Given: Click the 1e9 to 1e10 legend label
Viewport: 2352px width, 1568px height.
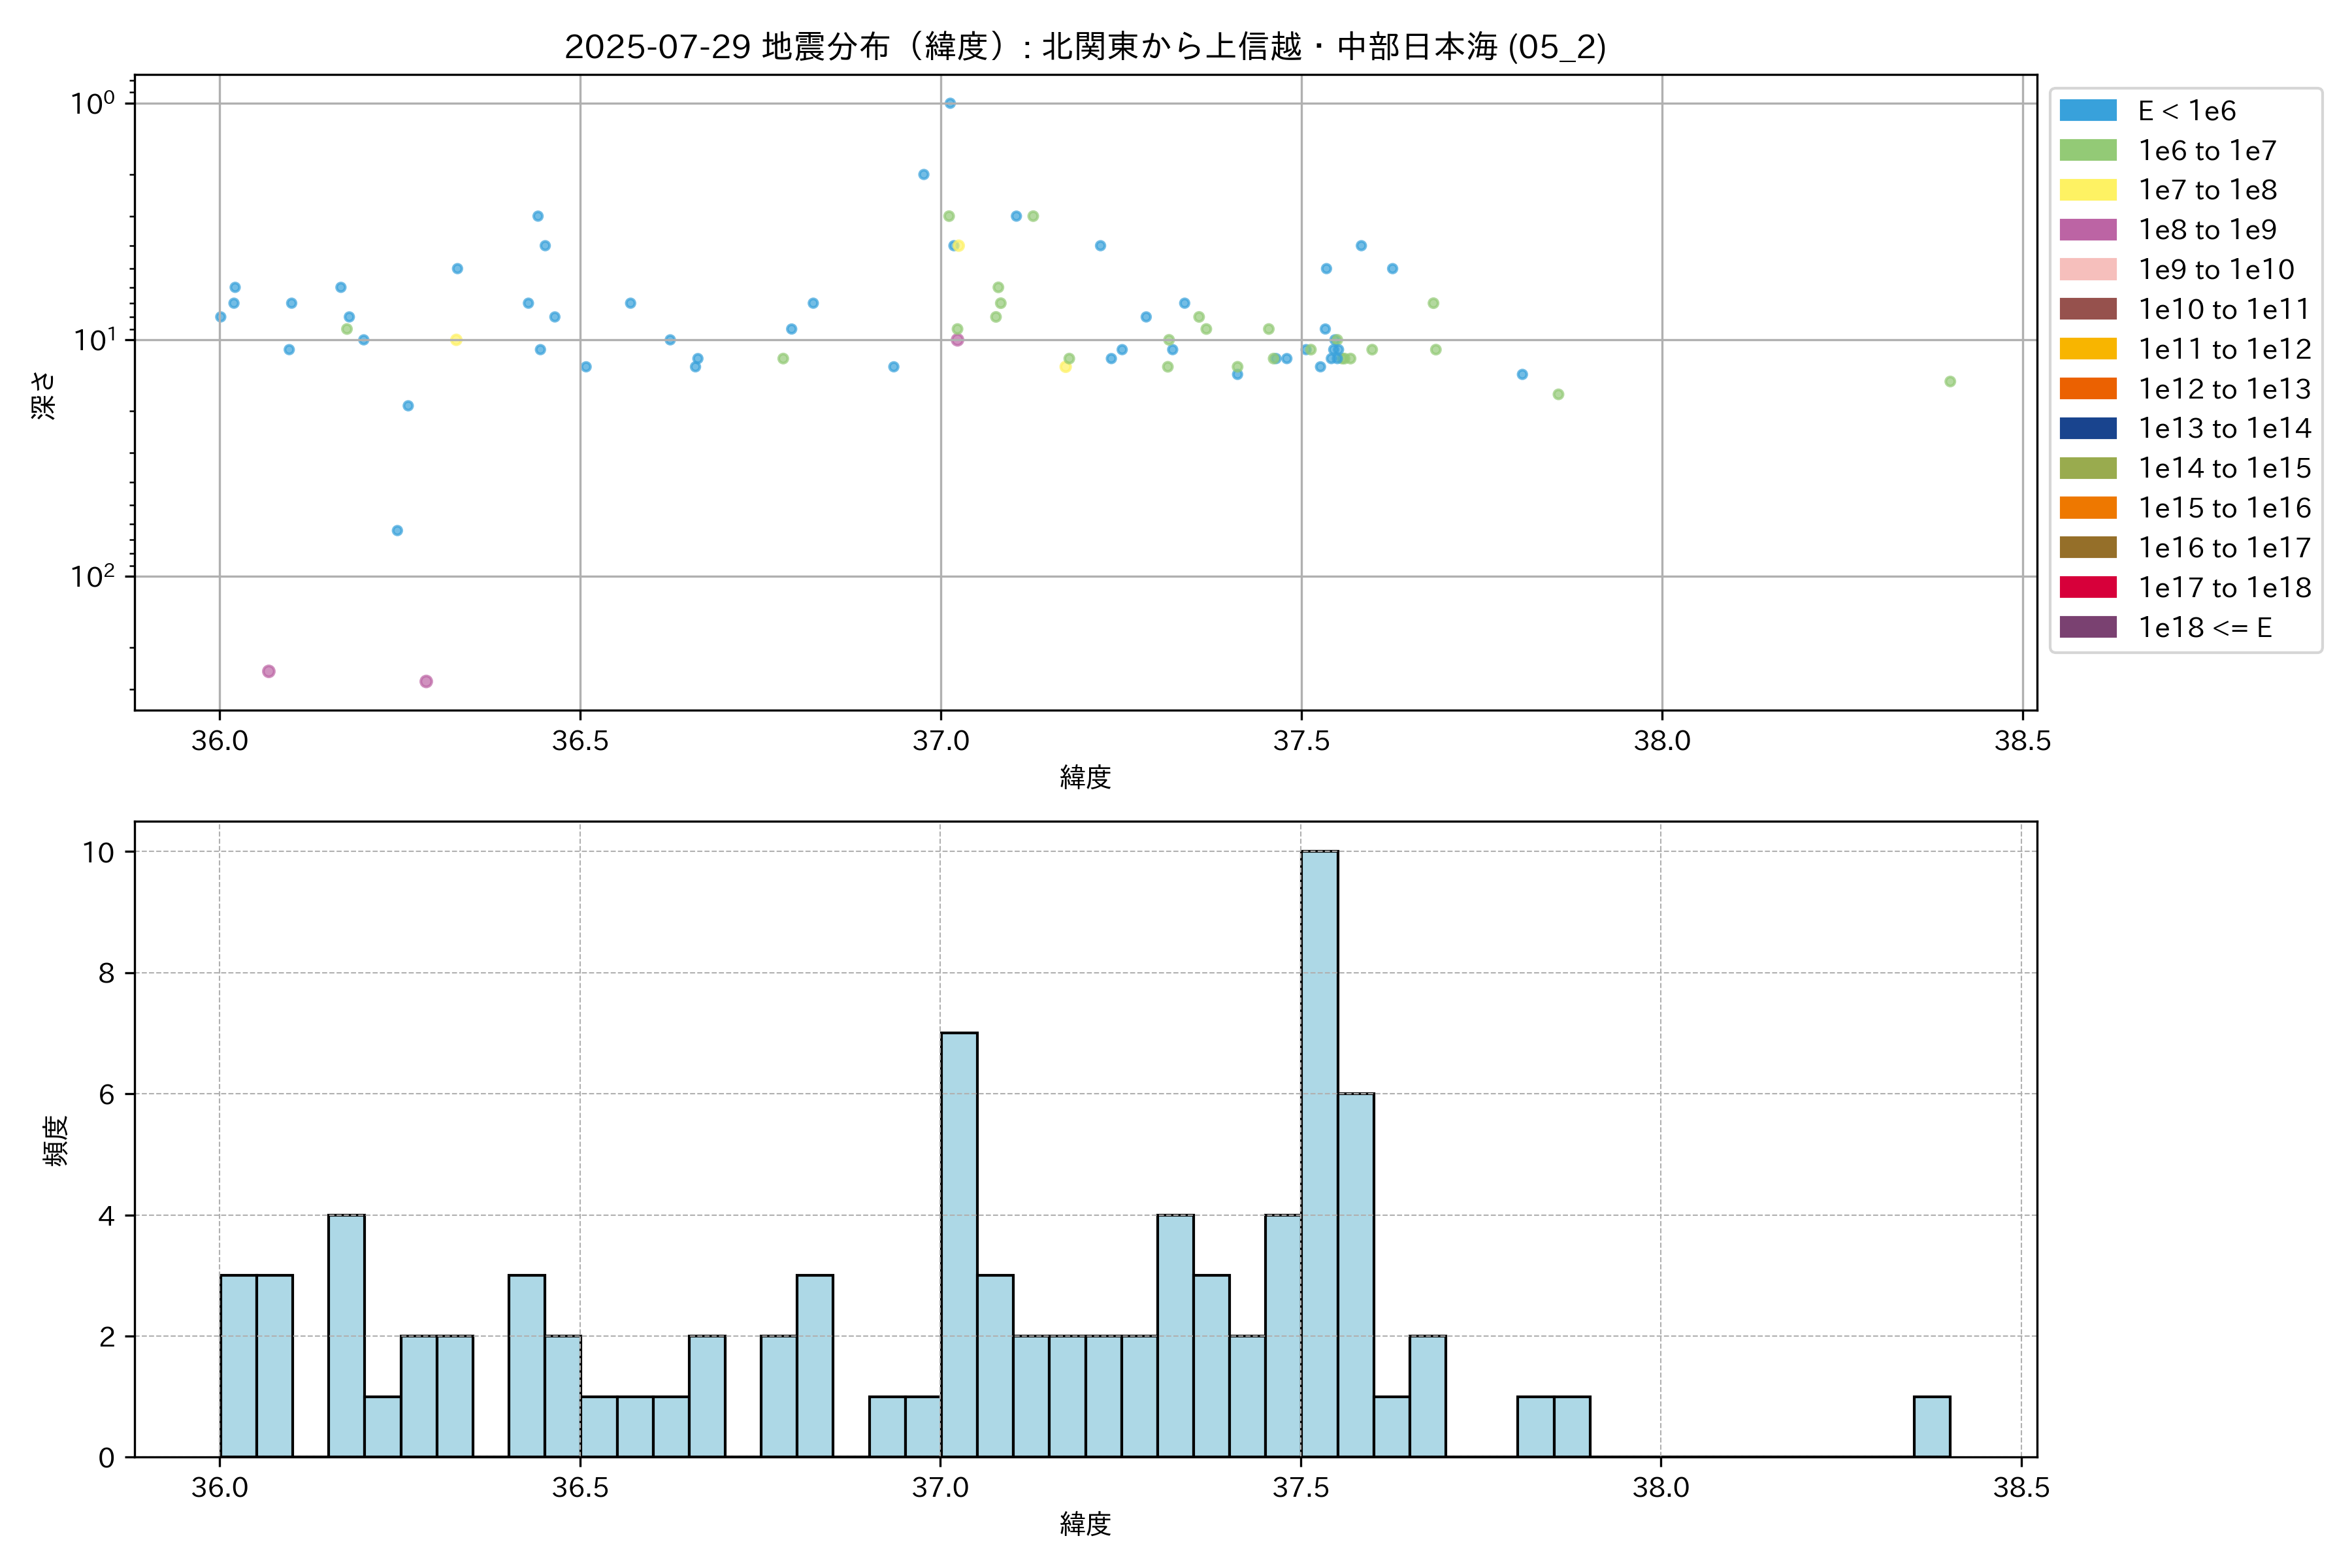Looking at the screenshot, I should [x=2216, y=270].
